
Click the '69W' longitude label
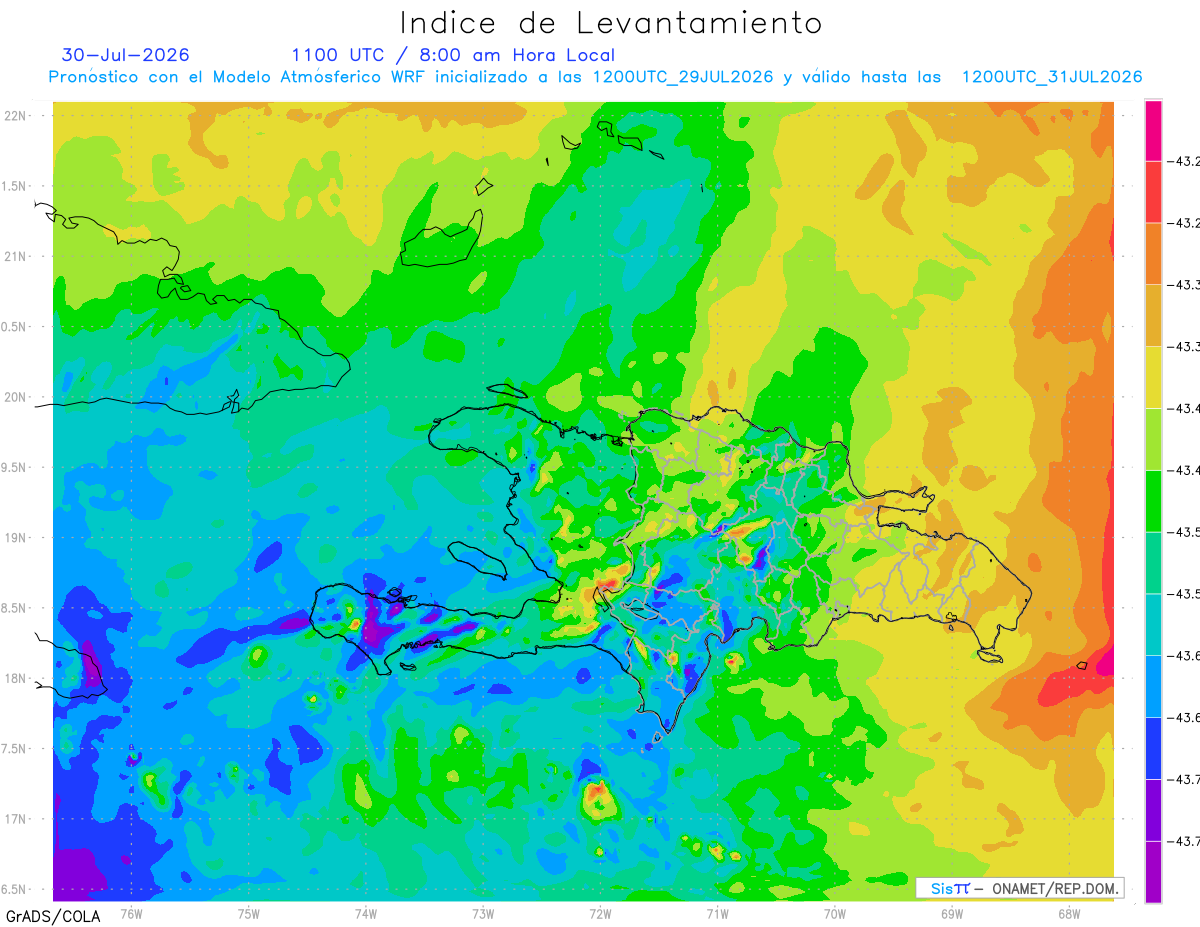click(952, 913)
